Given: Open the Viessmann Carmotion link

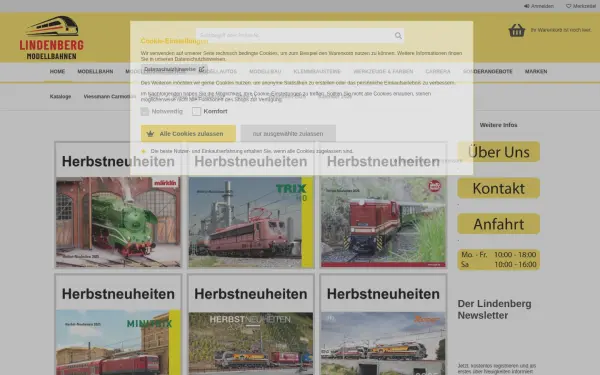Looking at the screenshot, I should [109, 96].
